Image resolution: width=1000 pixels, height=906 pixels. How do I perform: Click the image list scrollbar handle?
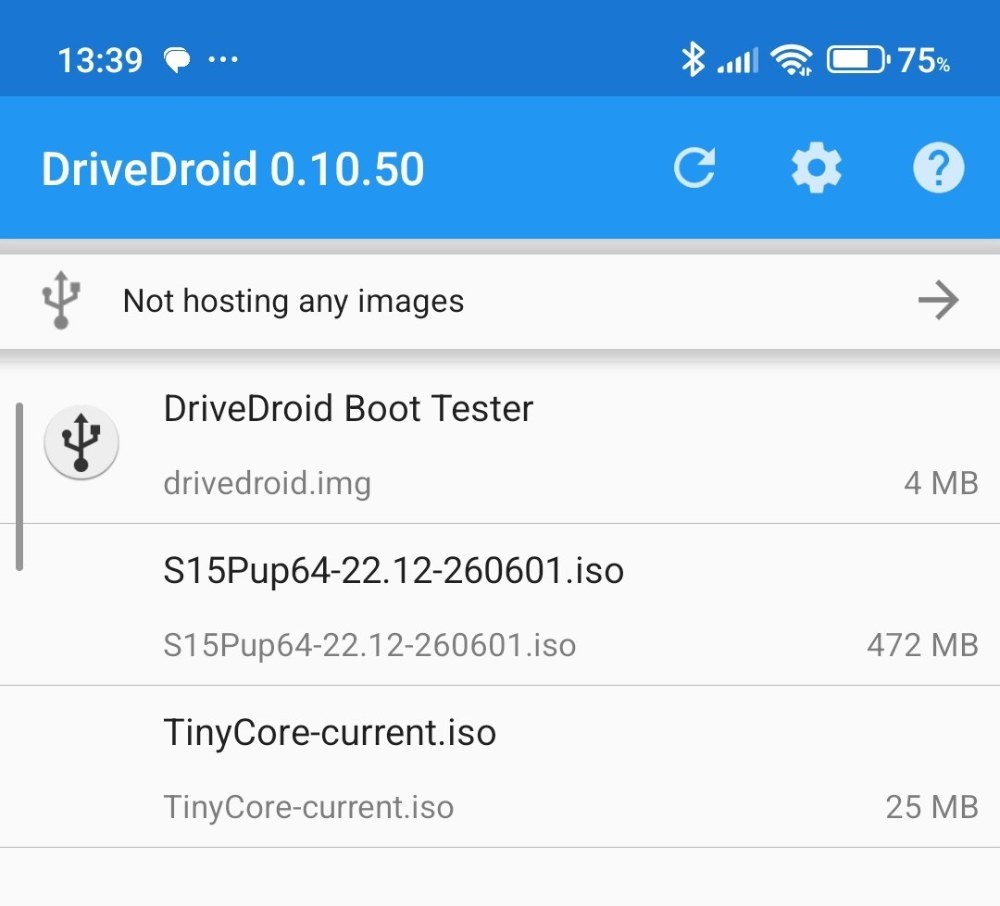click(20, 486)
